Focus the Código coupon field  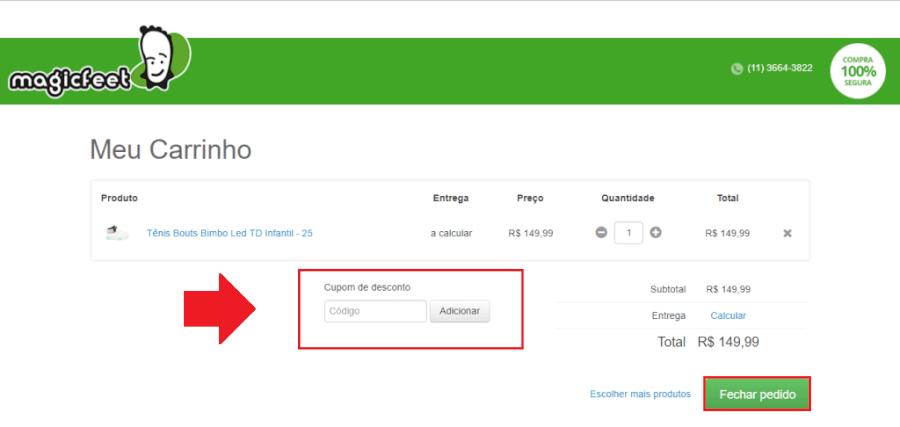(x=375, y=311)
